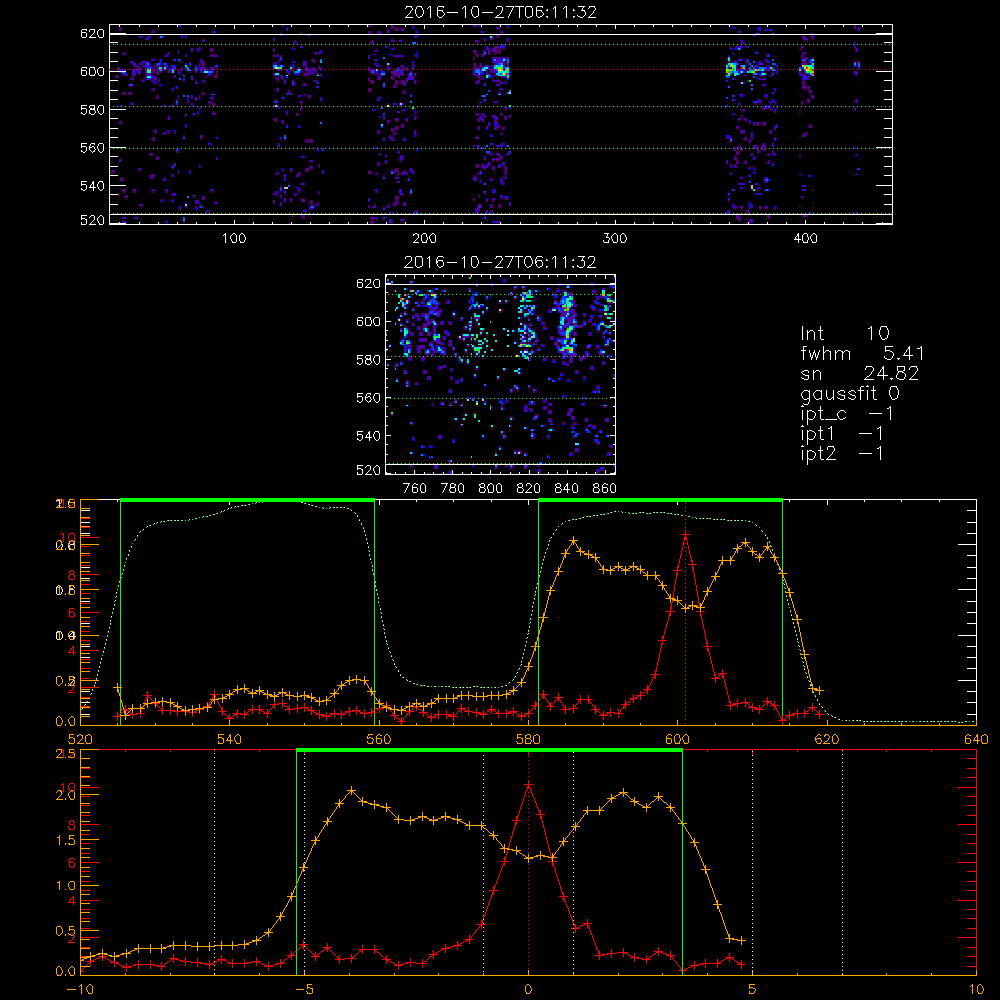Image resolution: width=1000 pixels, height=1000 pixels.
Task: Click x-axis label 400 of top spectrogram
Action: (805, 238)
